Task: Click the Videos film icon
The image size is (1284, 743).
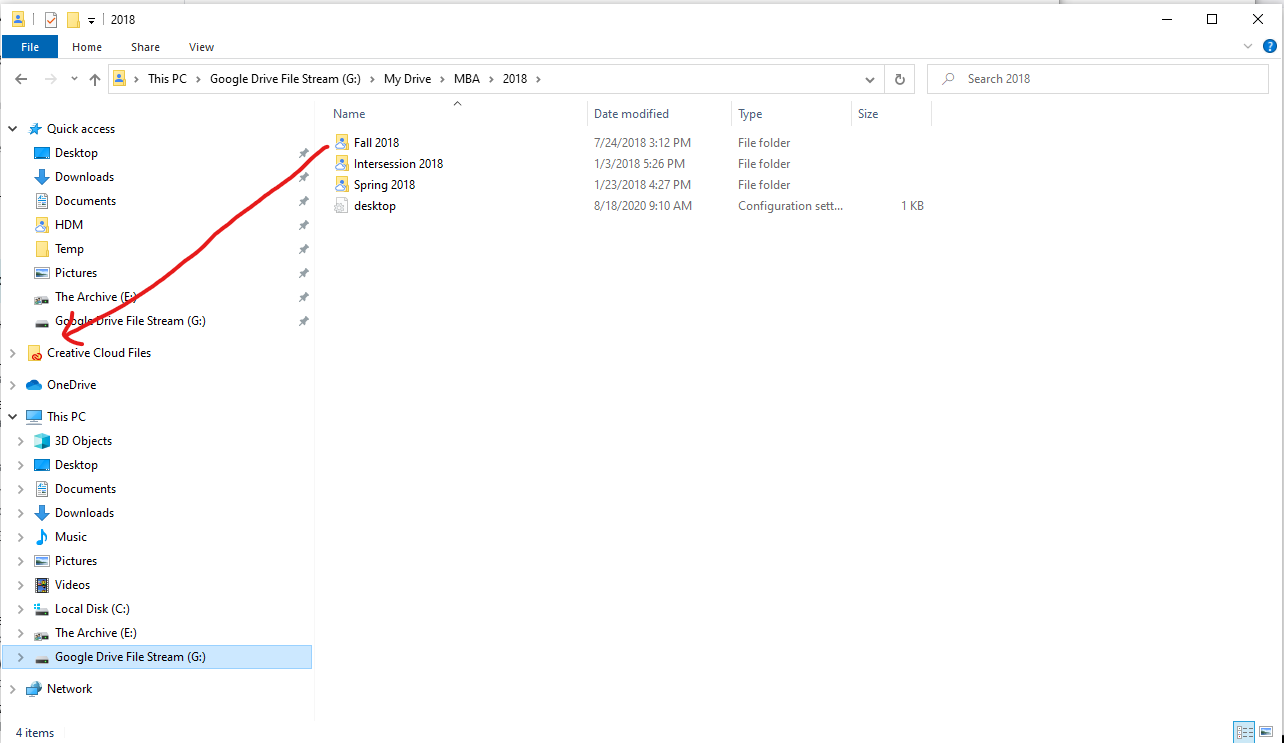Action: (x=42, y=585)
